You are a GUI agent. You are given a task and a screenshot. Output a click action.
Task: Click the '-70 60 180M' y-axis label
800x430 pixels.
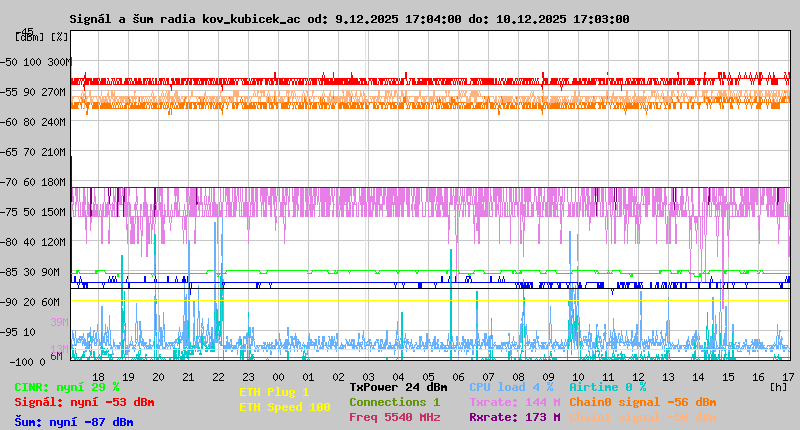point(33,182)
